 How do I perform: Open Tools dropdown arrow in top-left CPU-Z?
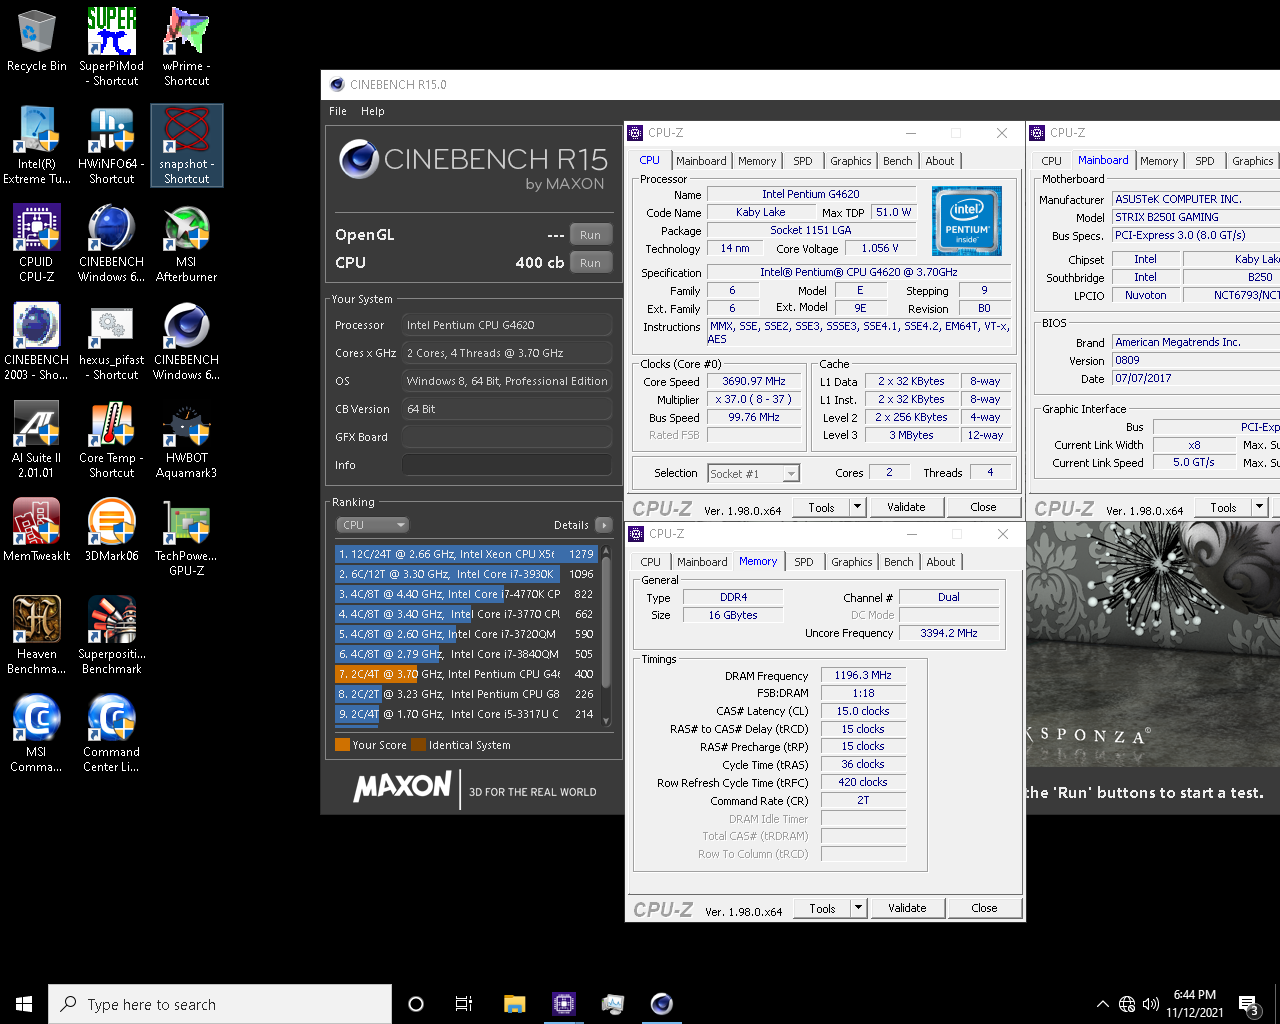pyautogui.click(x=857, y=507)
